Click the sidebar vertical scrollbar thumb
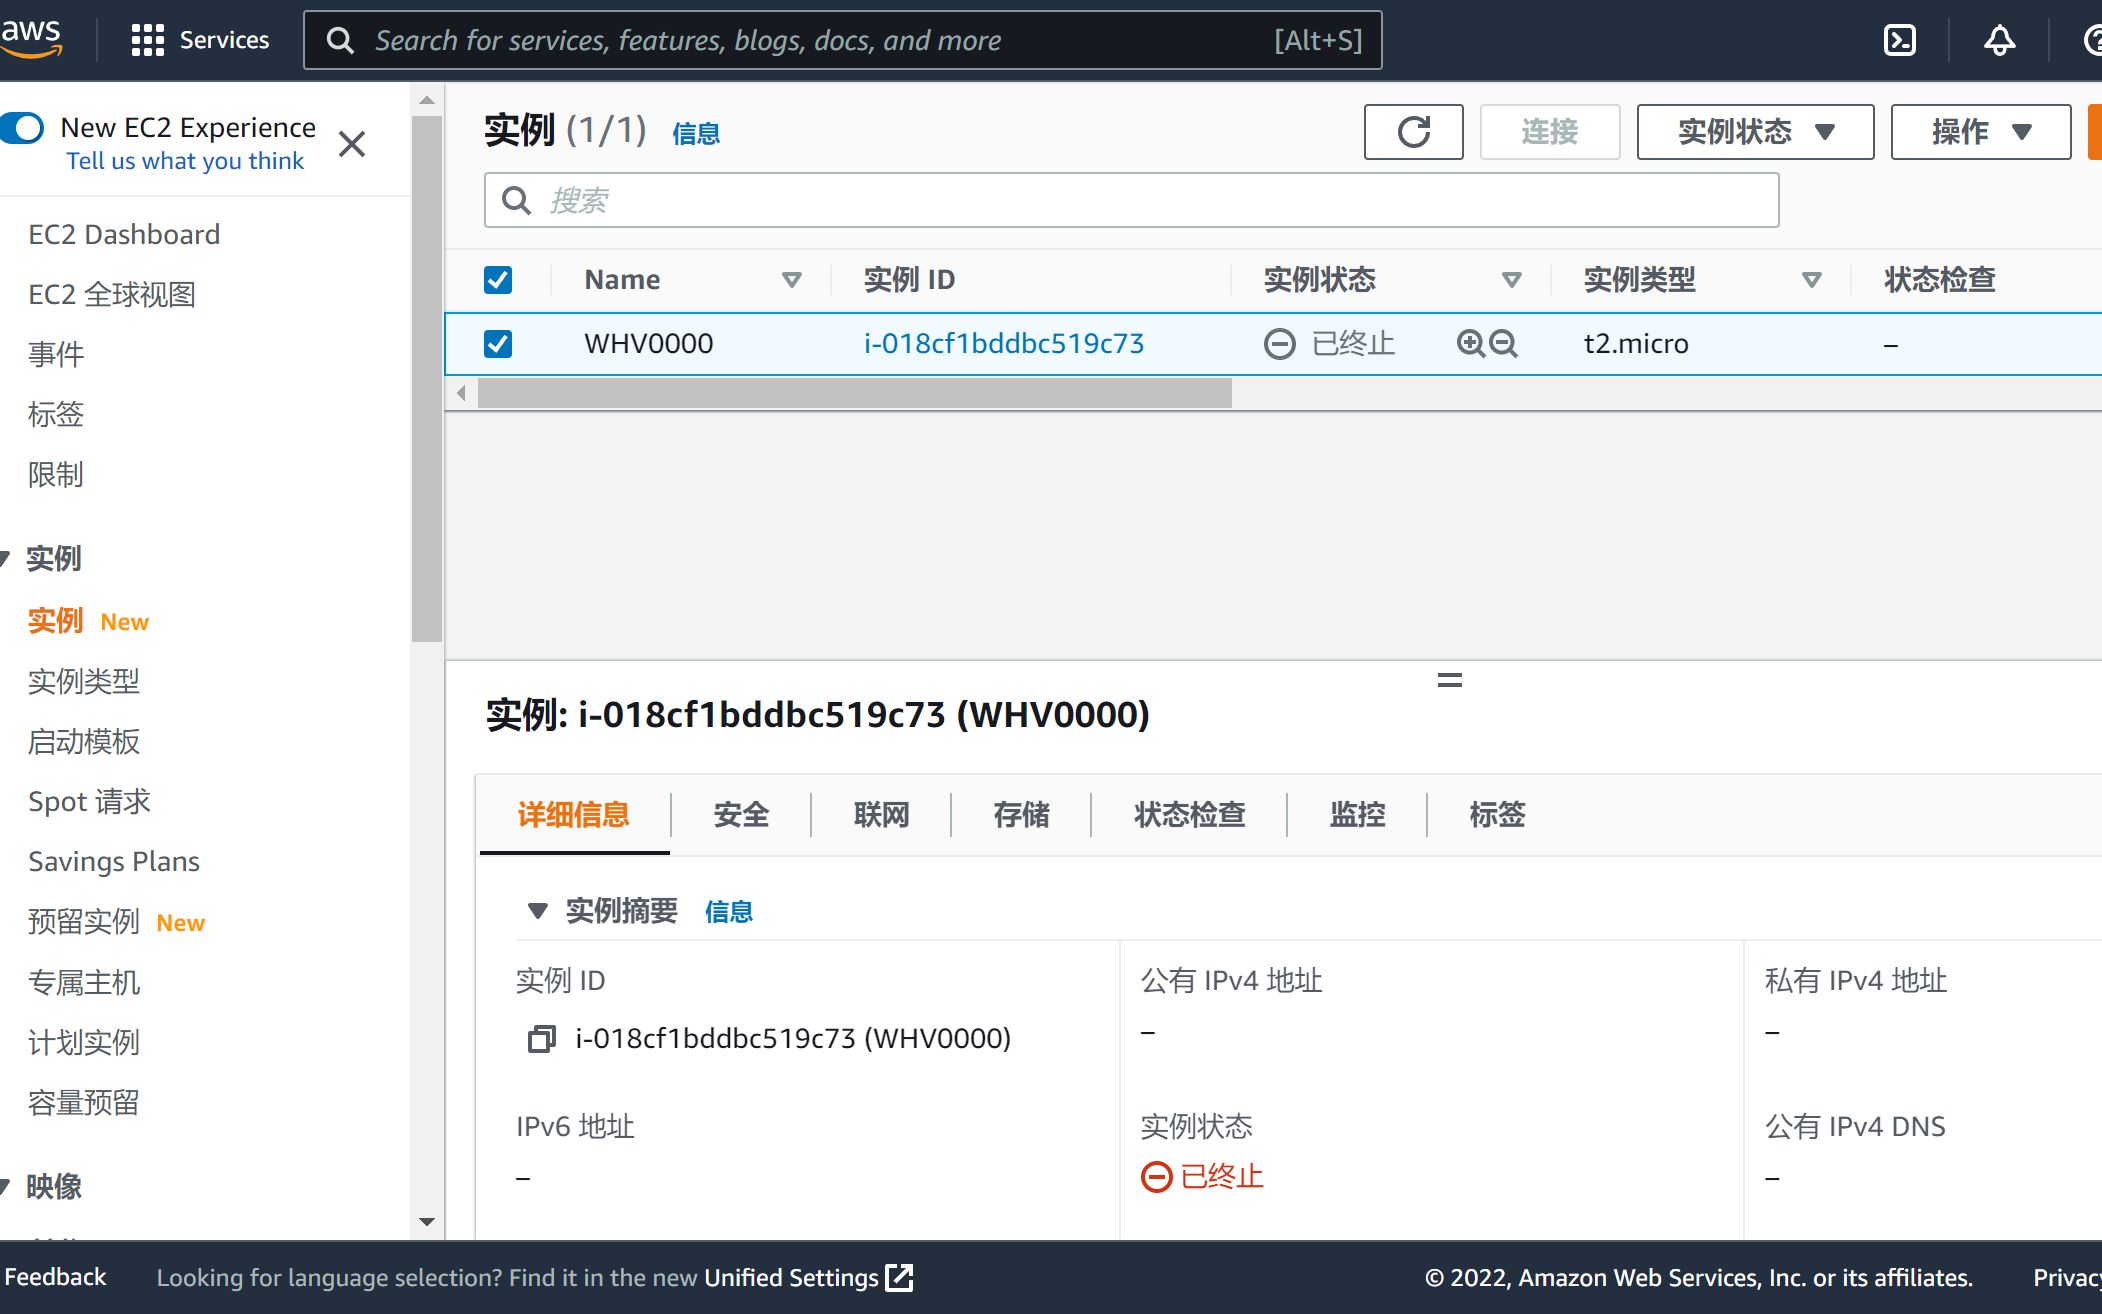 tap(427, 378)
